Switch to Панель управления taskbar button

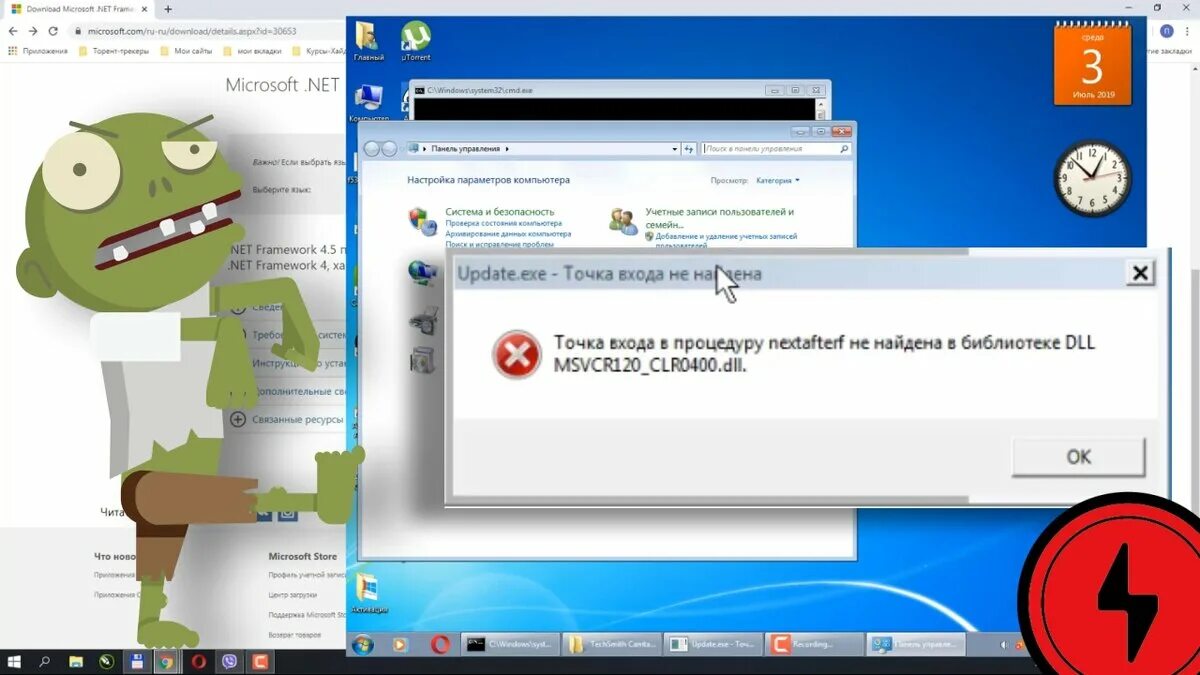pyautogui.click(x=917, y=645)
